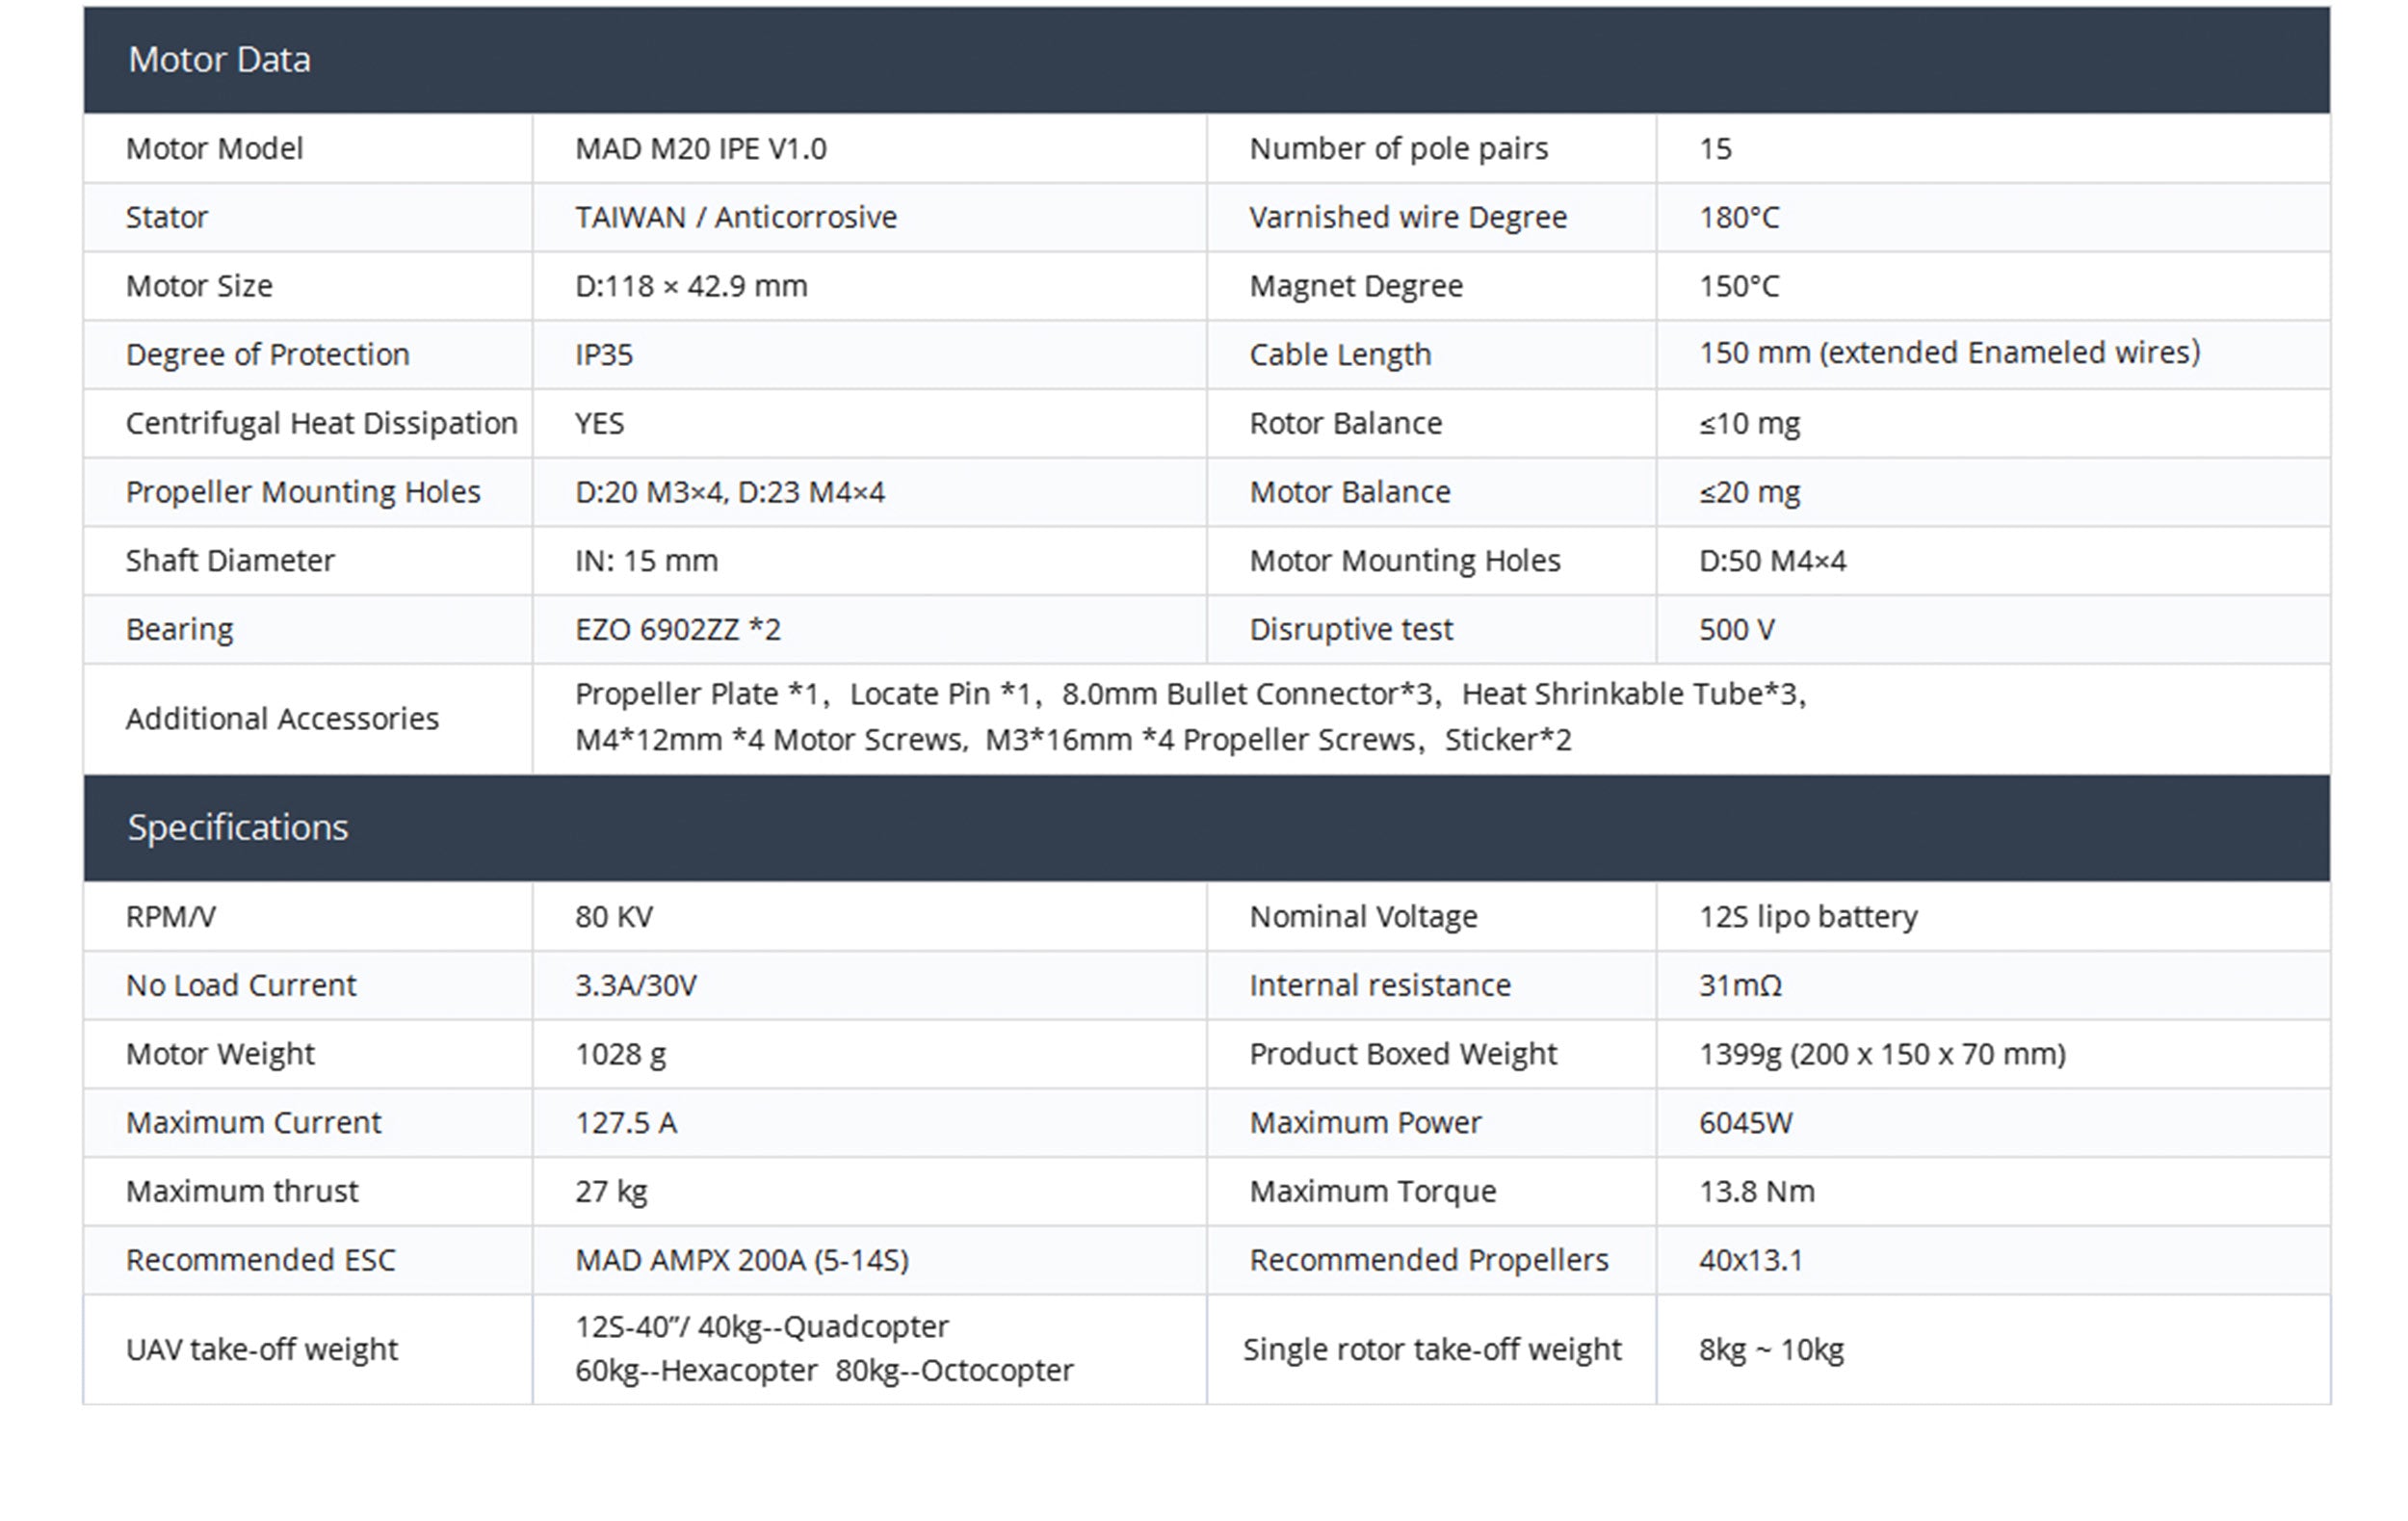Image resolution: width=2408 pixels, height=1521 pixels.
Task: Click the Specifications section header
Action: pyautogui.click(x=238, y=828)
